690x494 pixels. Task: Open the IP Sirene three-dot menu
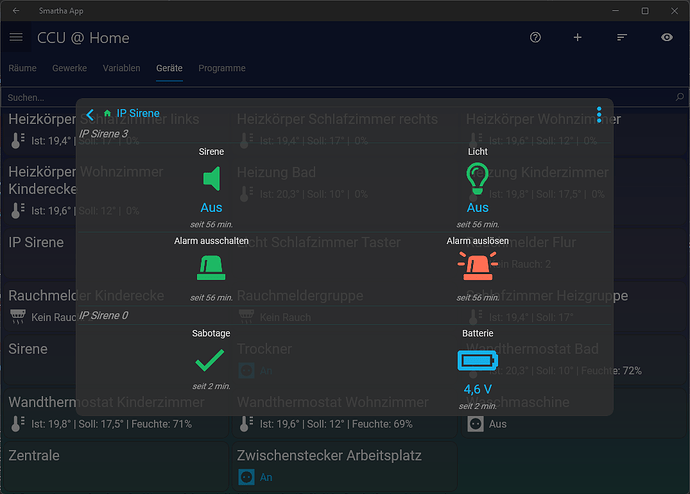[x=599, y=115]
